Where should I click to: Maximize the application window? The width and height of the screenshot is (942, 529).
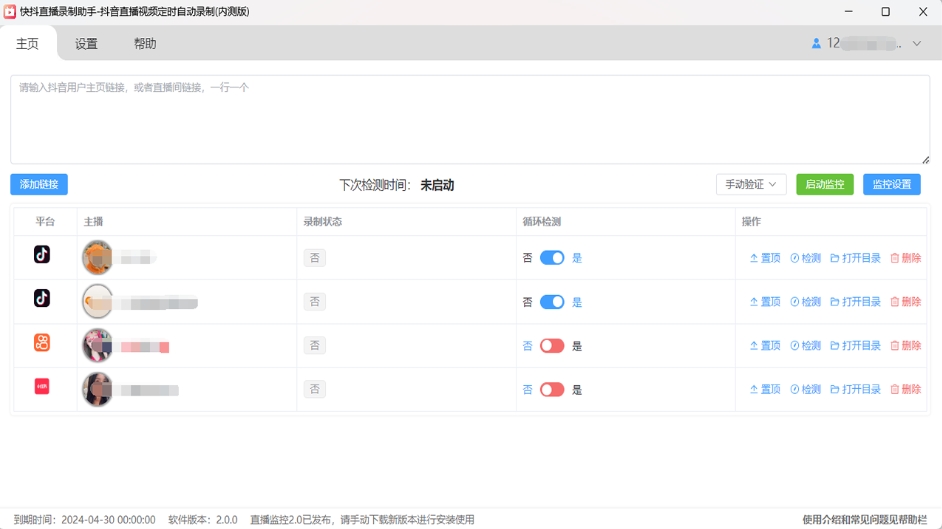pos(886,11)
